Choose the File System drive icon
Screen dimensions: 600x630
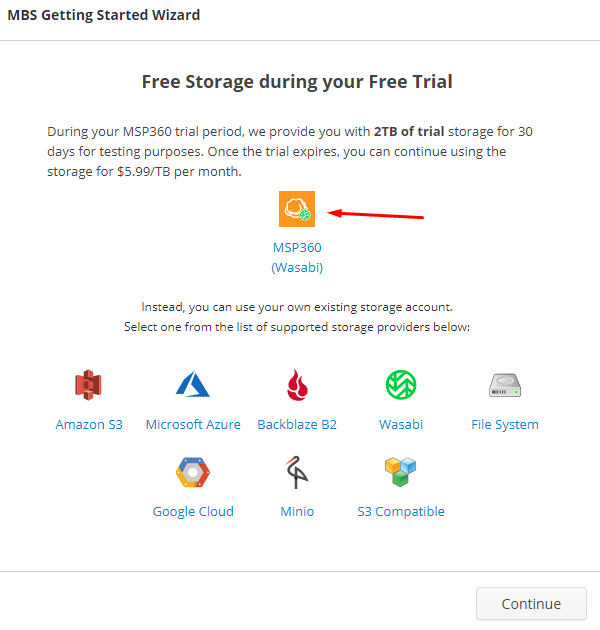click(505, 385)
